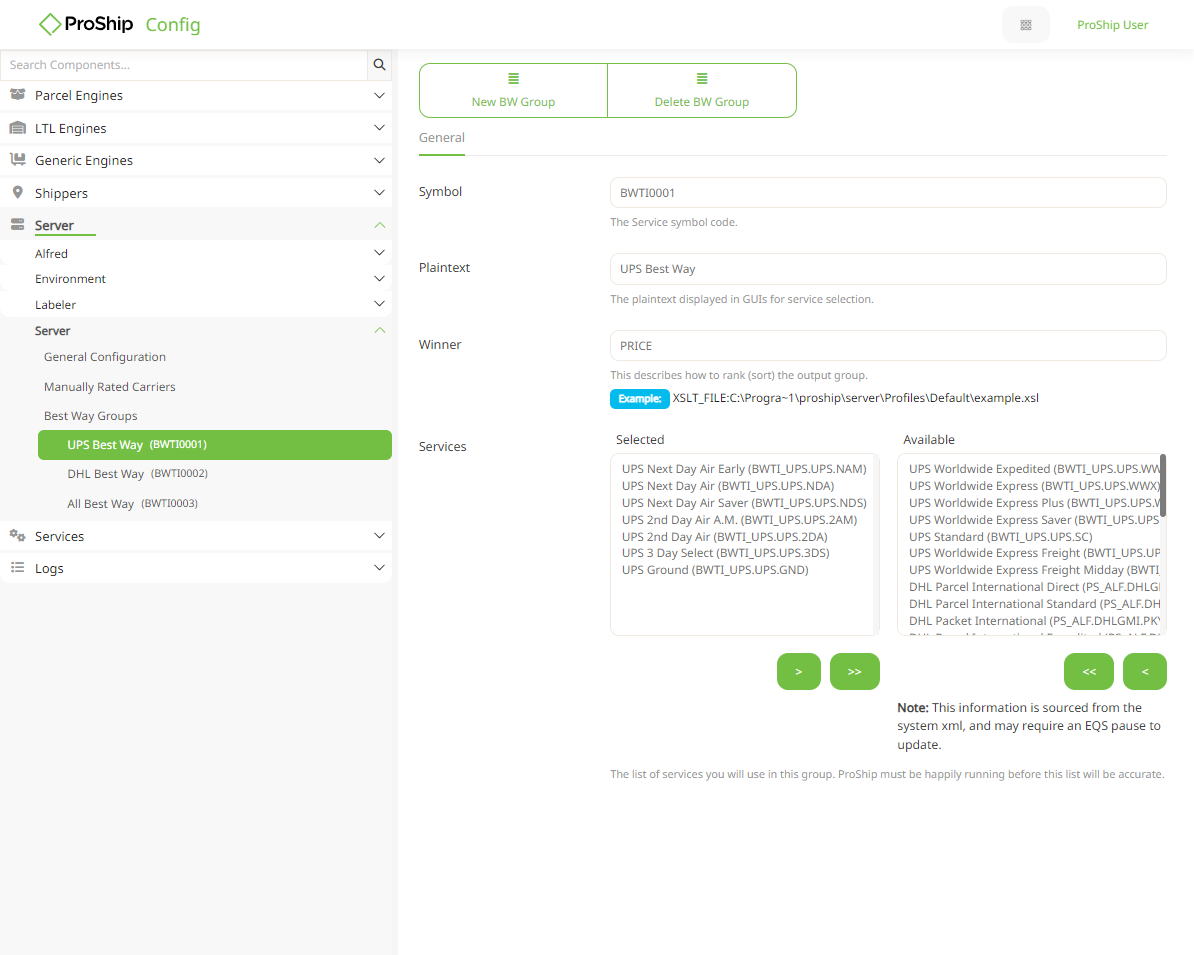
Task: Click the Winner field PRICE
Action: (888, 346)
